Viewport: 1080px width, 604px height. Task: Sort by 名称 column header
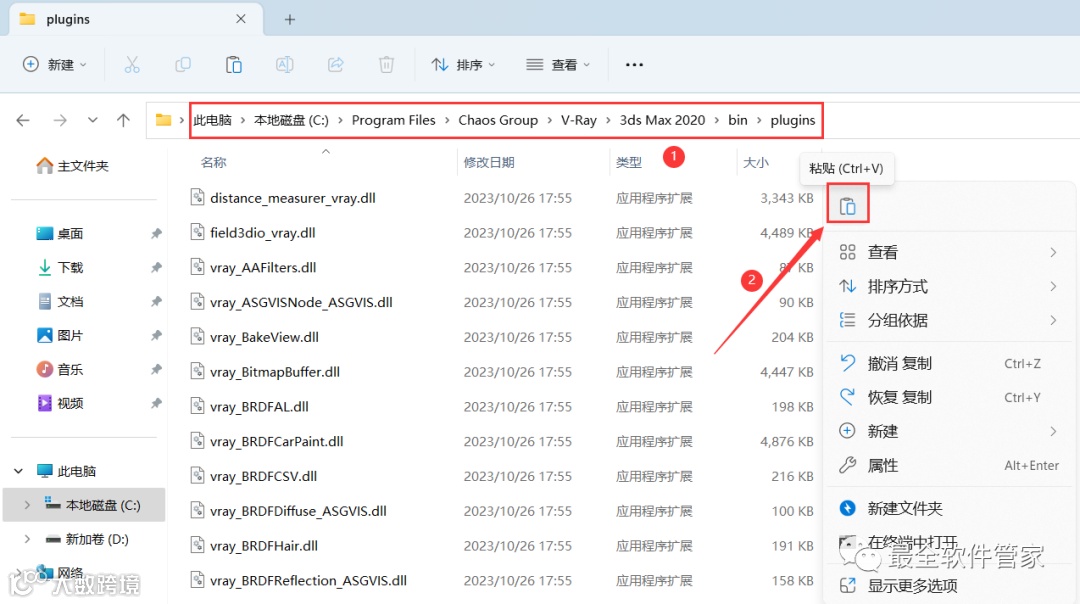point(214,163)
